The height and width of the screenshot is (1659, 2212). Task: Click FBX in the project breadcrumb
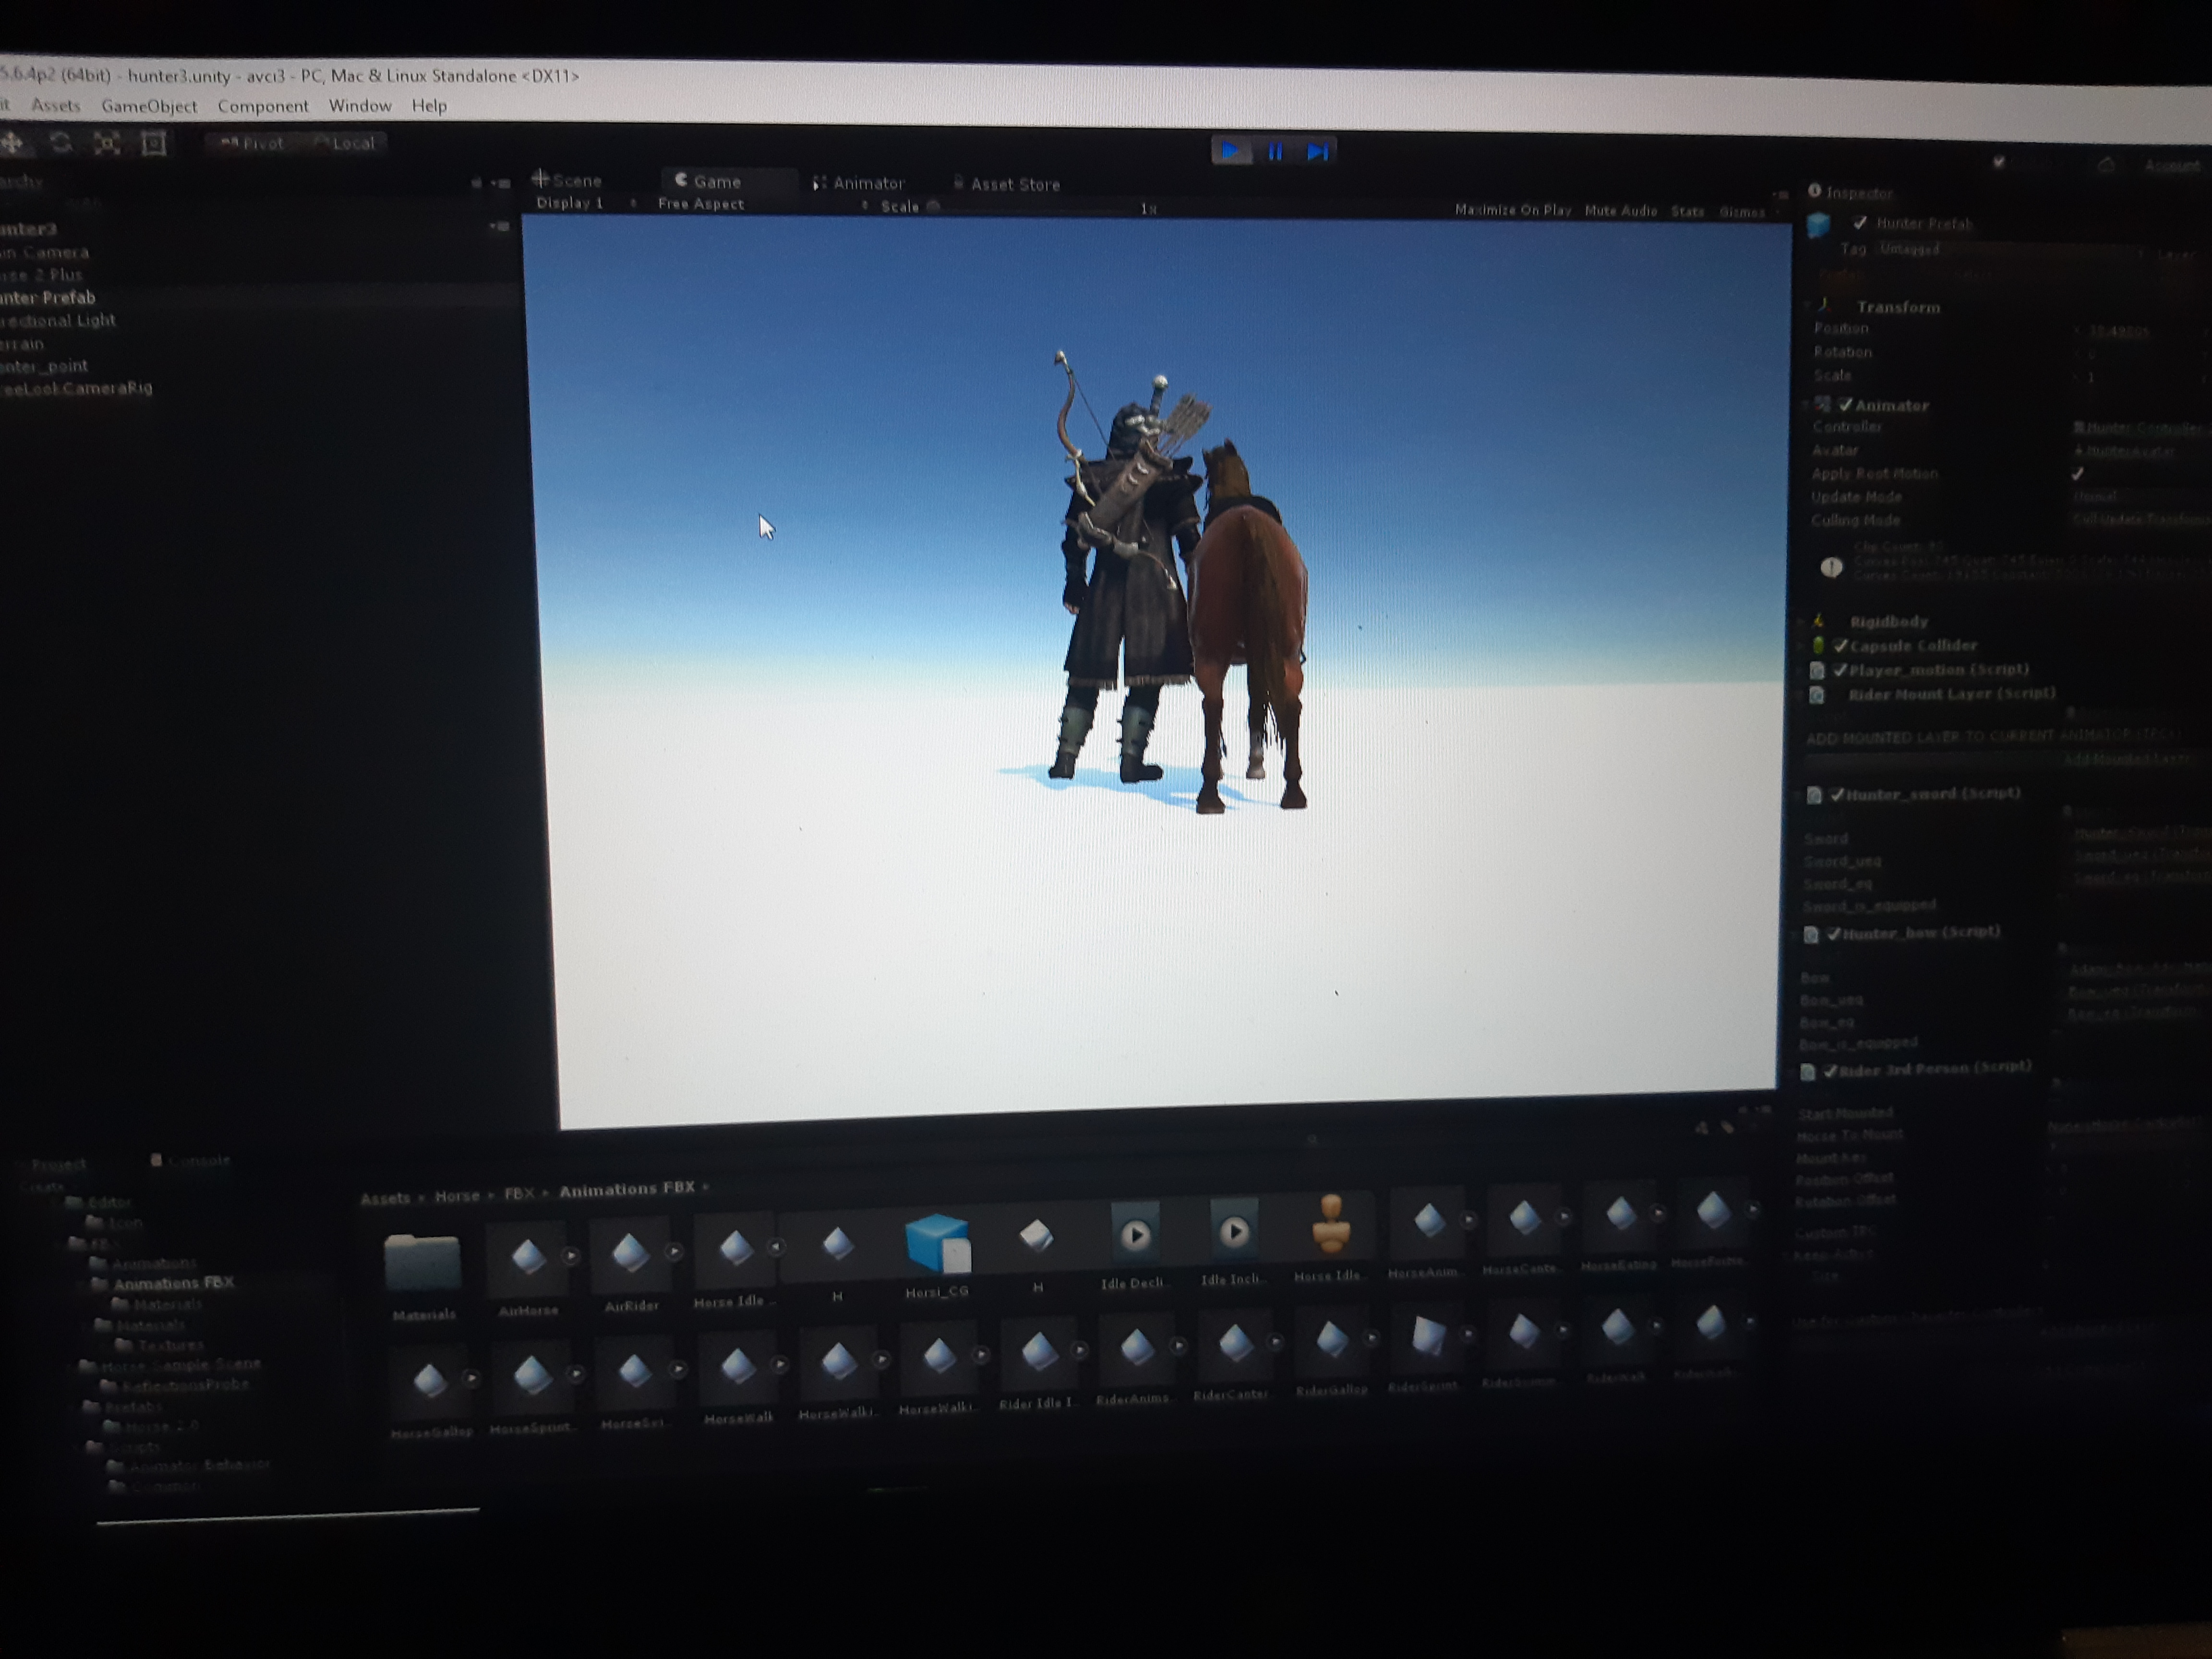[518, 1193]
